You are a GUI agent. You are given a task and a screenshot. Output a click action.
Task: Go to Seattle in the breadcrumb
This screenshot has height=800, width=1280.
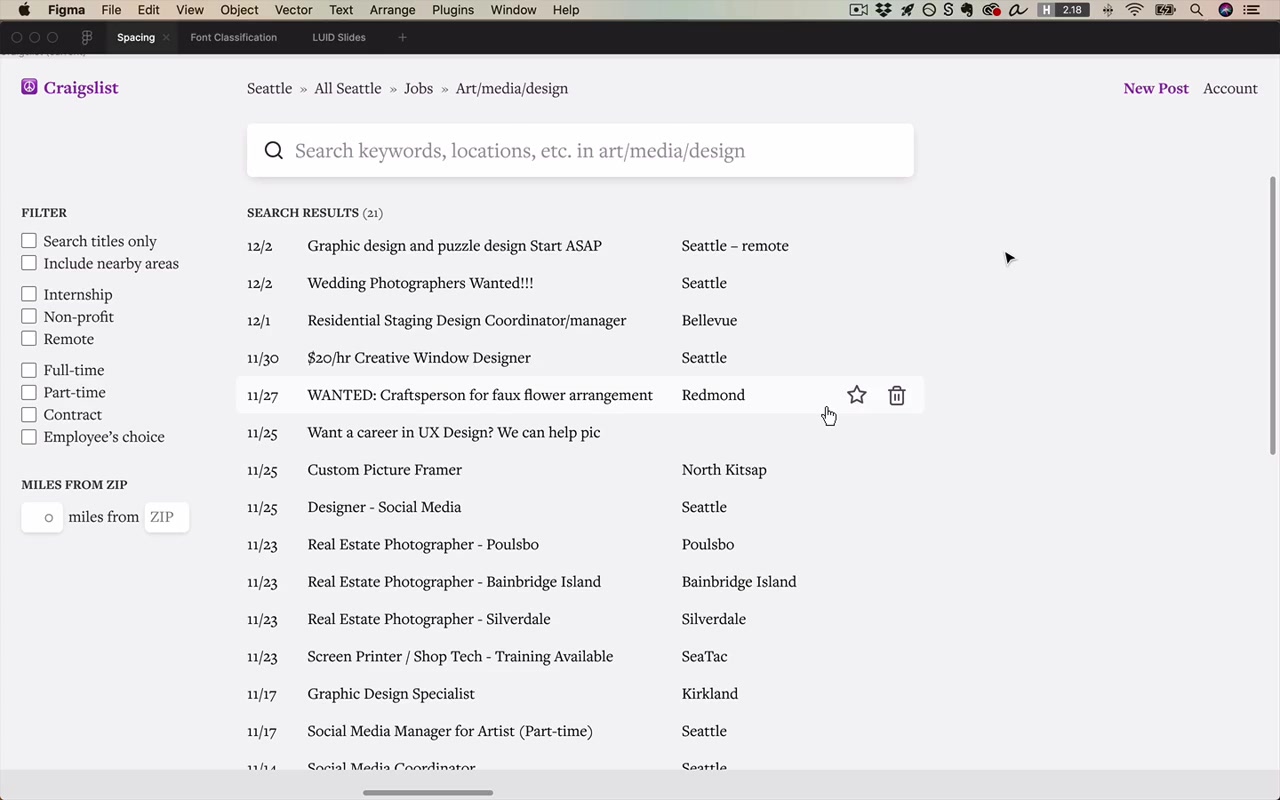pyautogui.click(x=270, y=88)
